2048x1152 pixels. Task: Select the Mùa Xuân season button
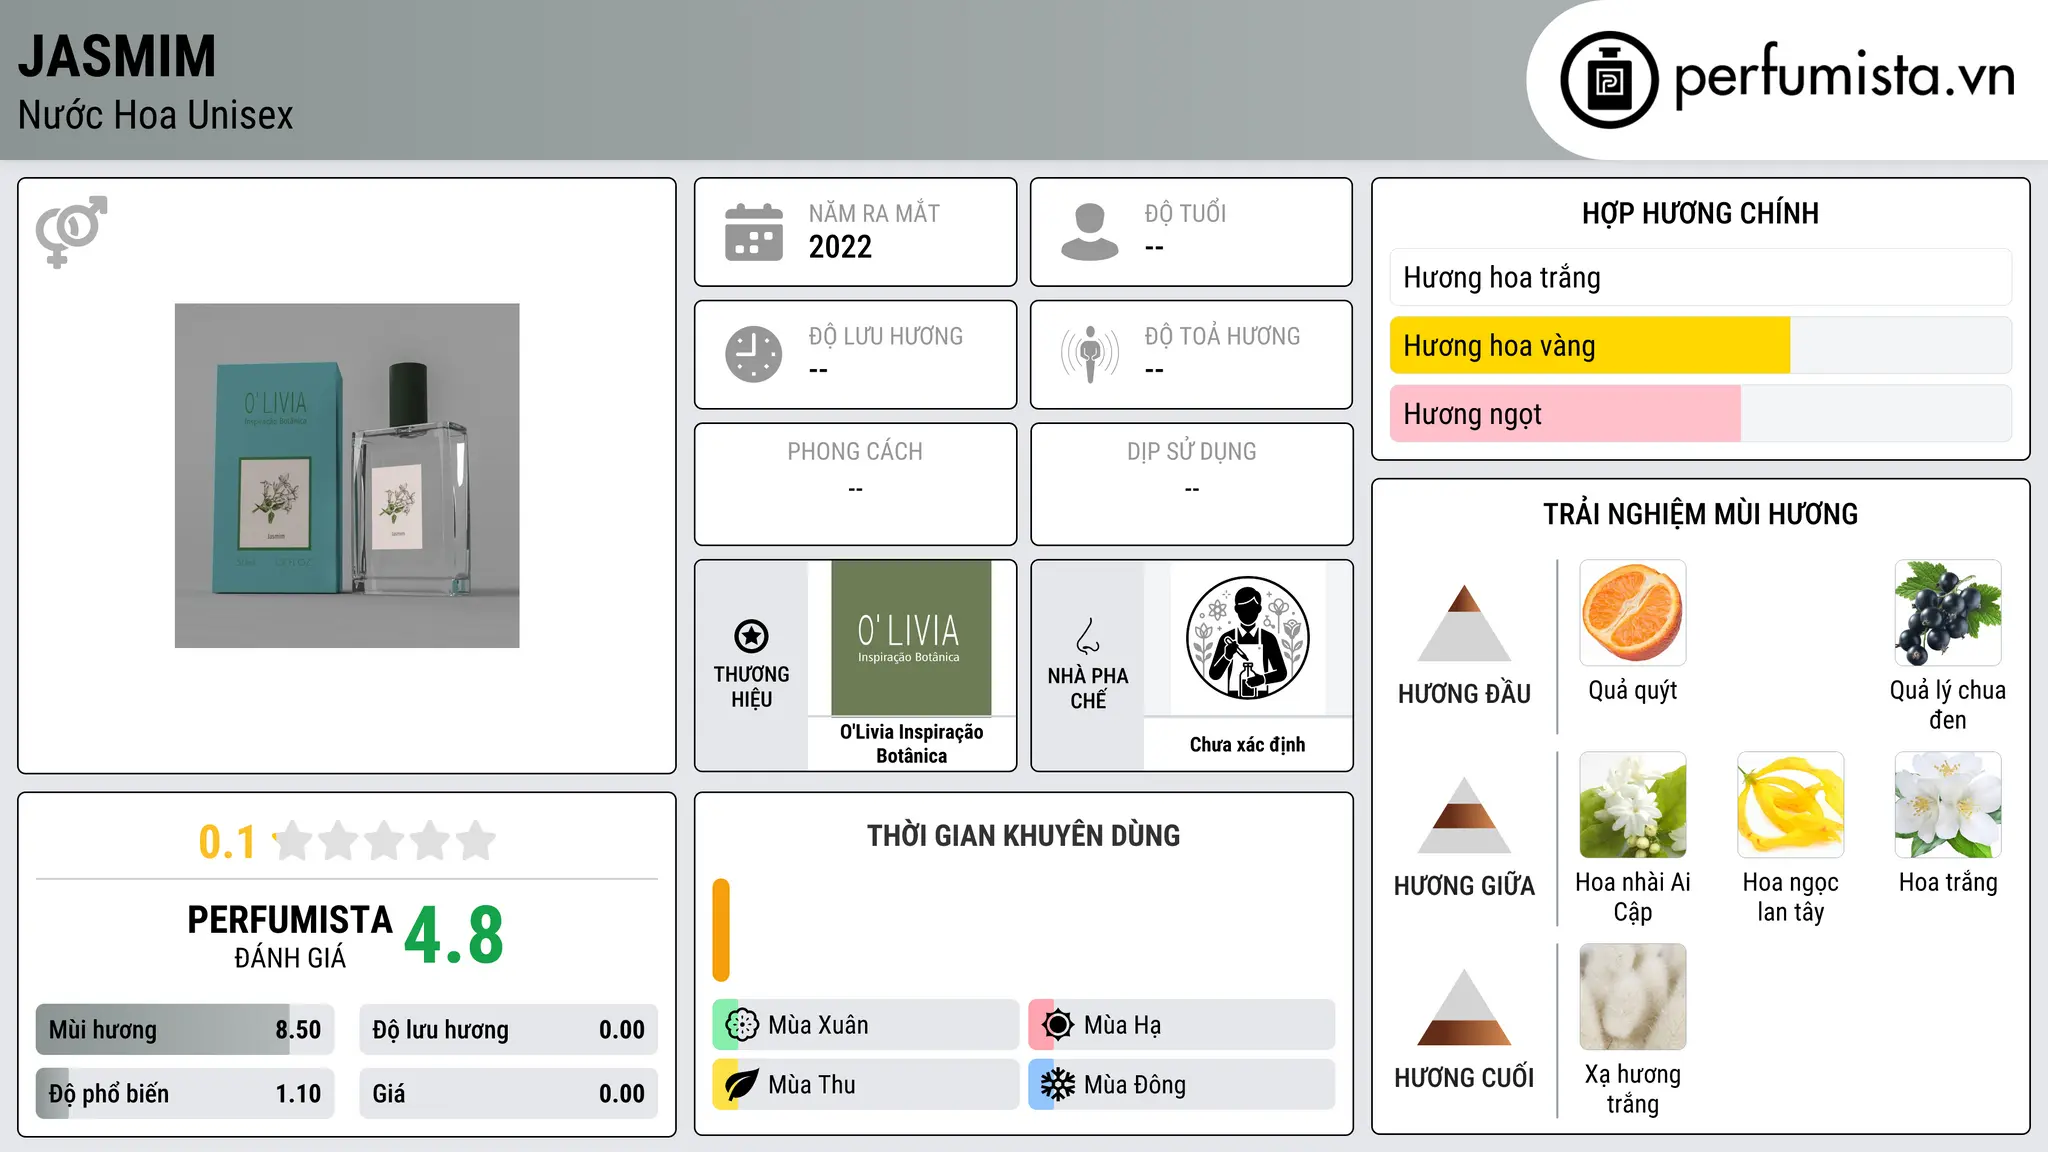tap(866, 1025)
